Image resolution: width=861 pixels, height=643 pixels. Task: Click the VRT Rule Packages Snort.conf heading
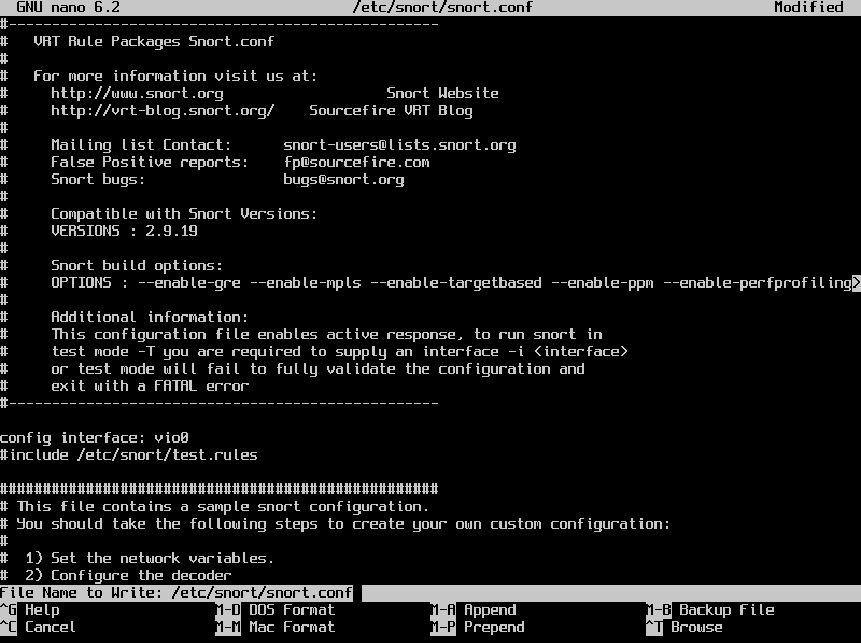point(153,42)
